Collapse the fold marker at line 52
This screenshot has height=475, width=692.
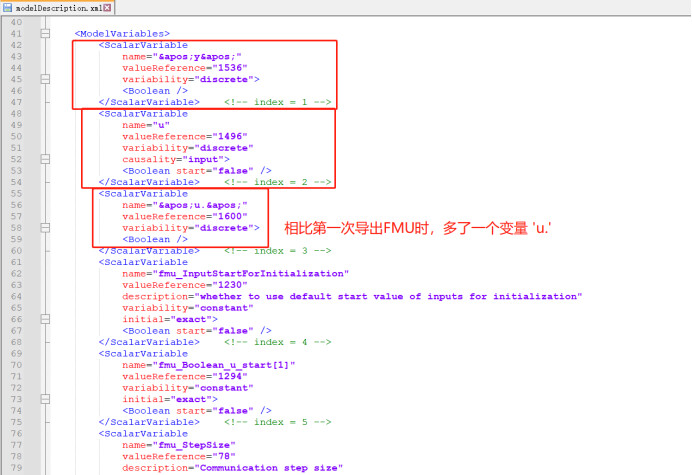click(45, 159)
